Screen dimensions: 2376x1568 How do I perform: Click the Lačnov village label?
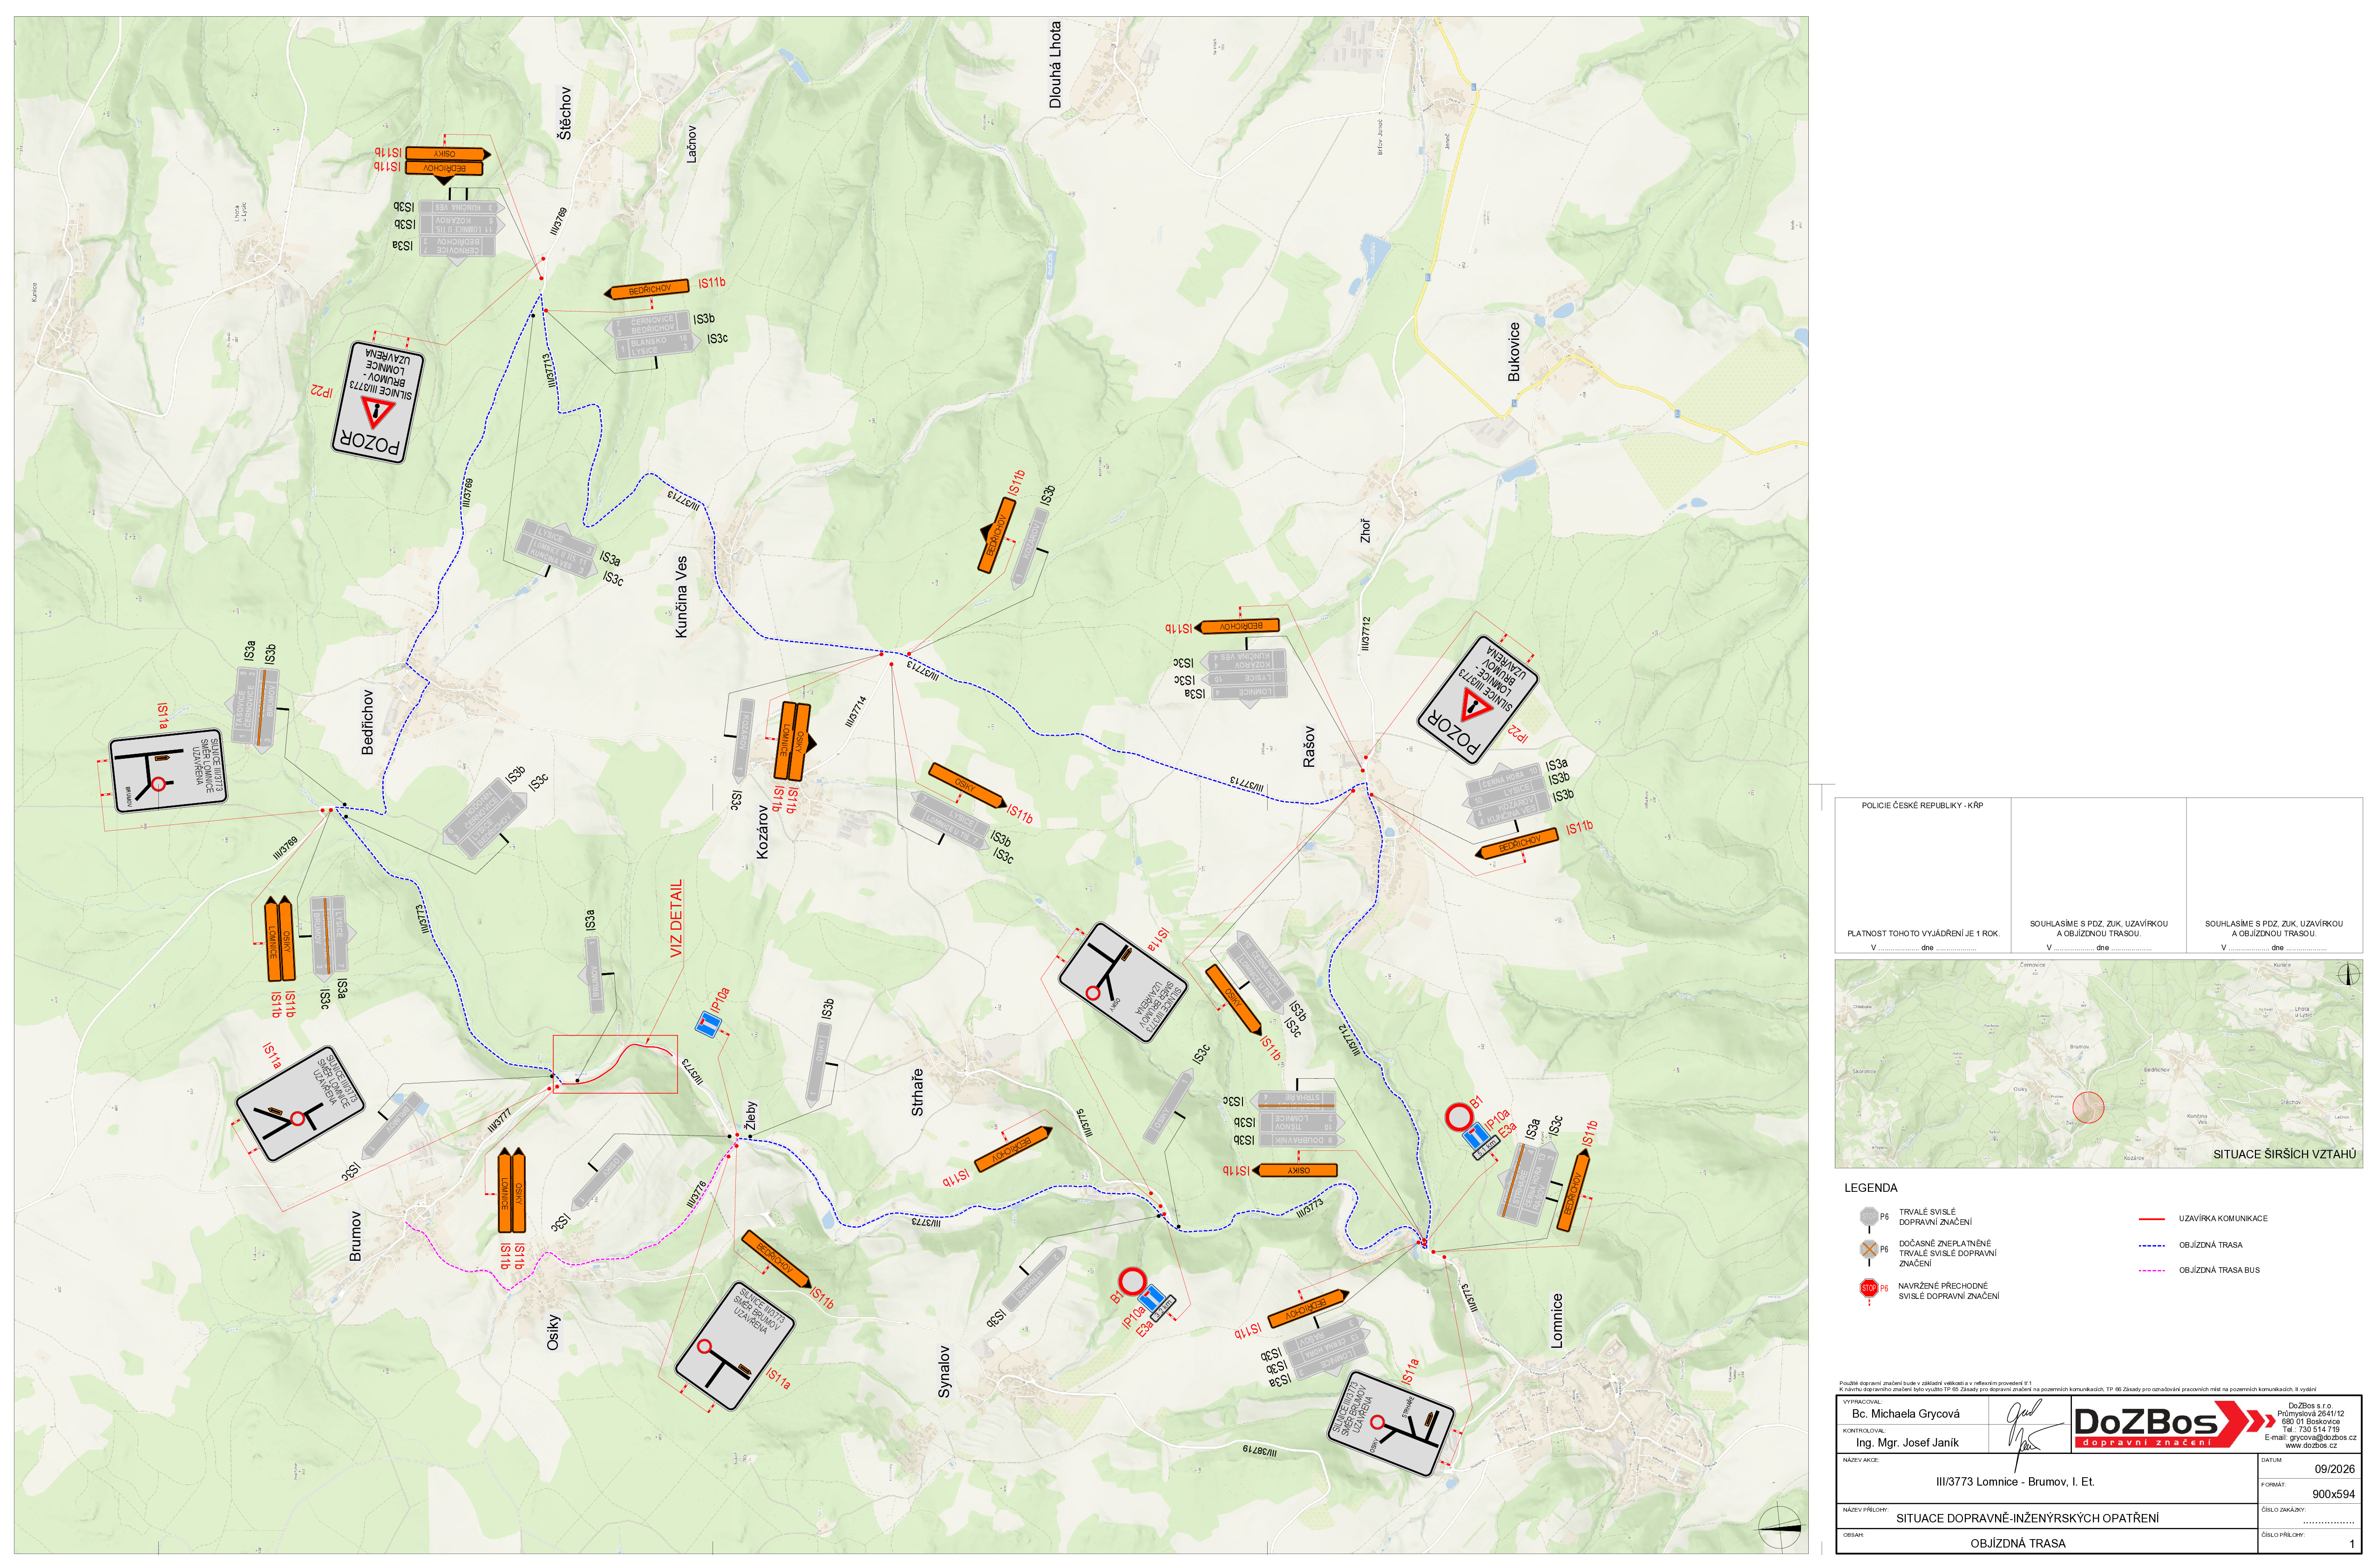coord(691,144)
